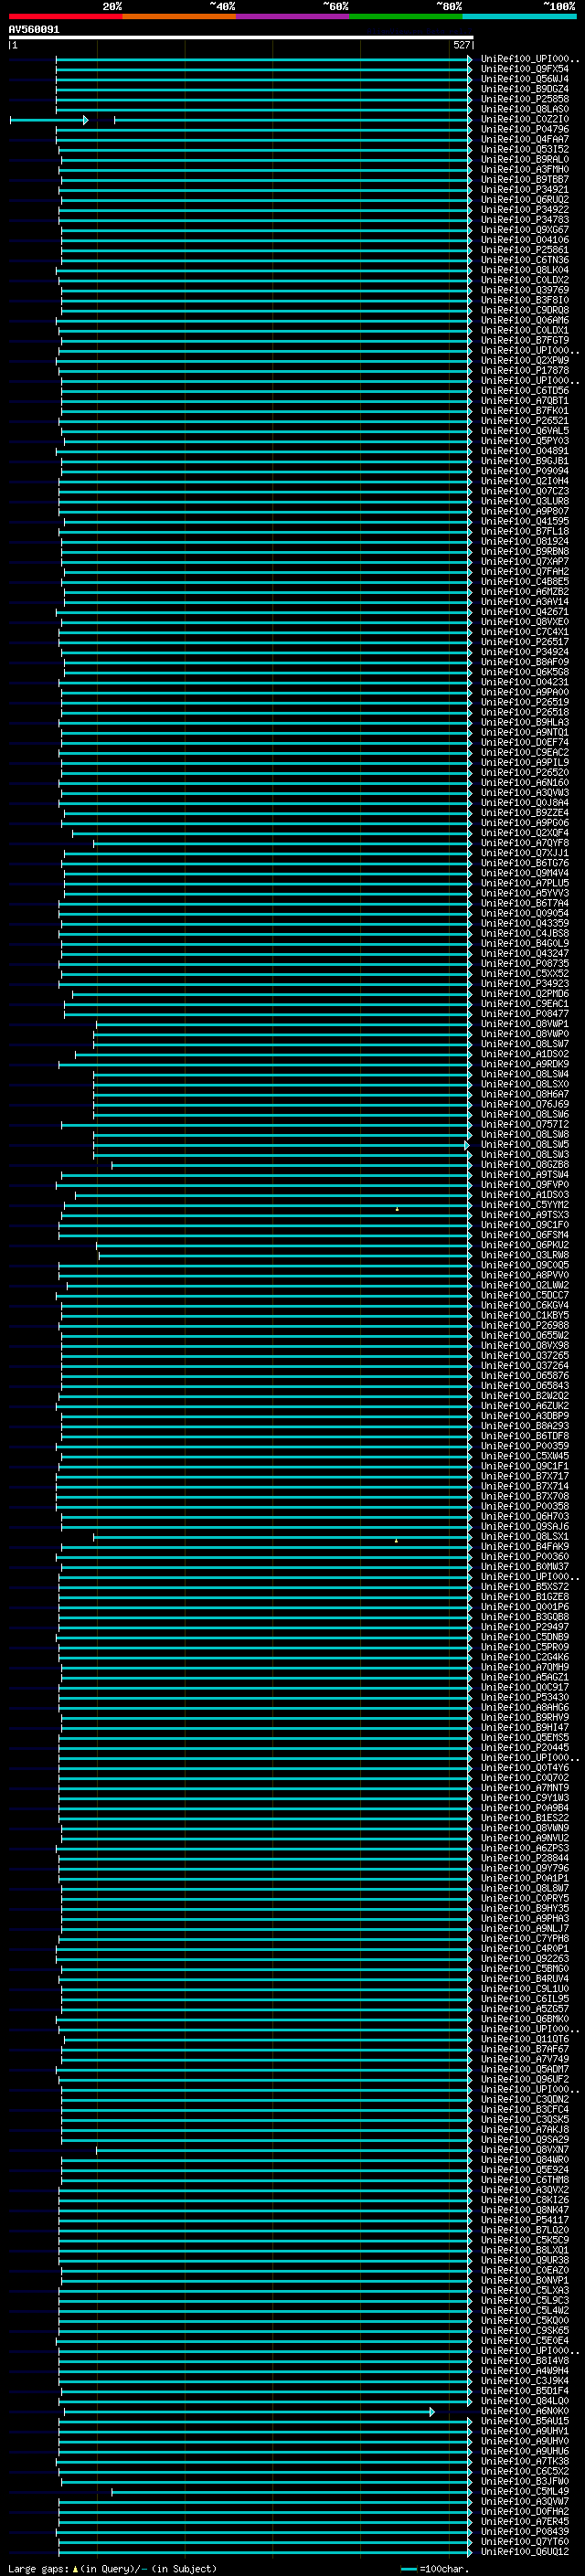Select the UniRef100_Q9XG67 label
This screenshot has height=2576, width=585.
tap(524, 229)
